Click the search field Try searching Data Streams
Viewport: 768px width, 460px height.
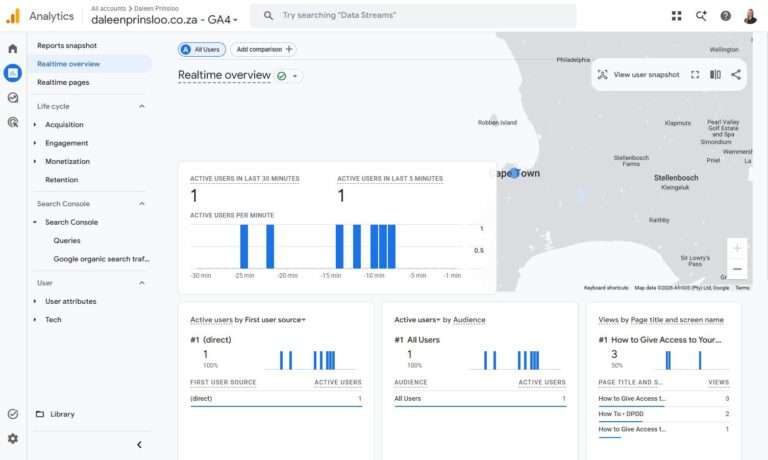click(413, 16)
